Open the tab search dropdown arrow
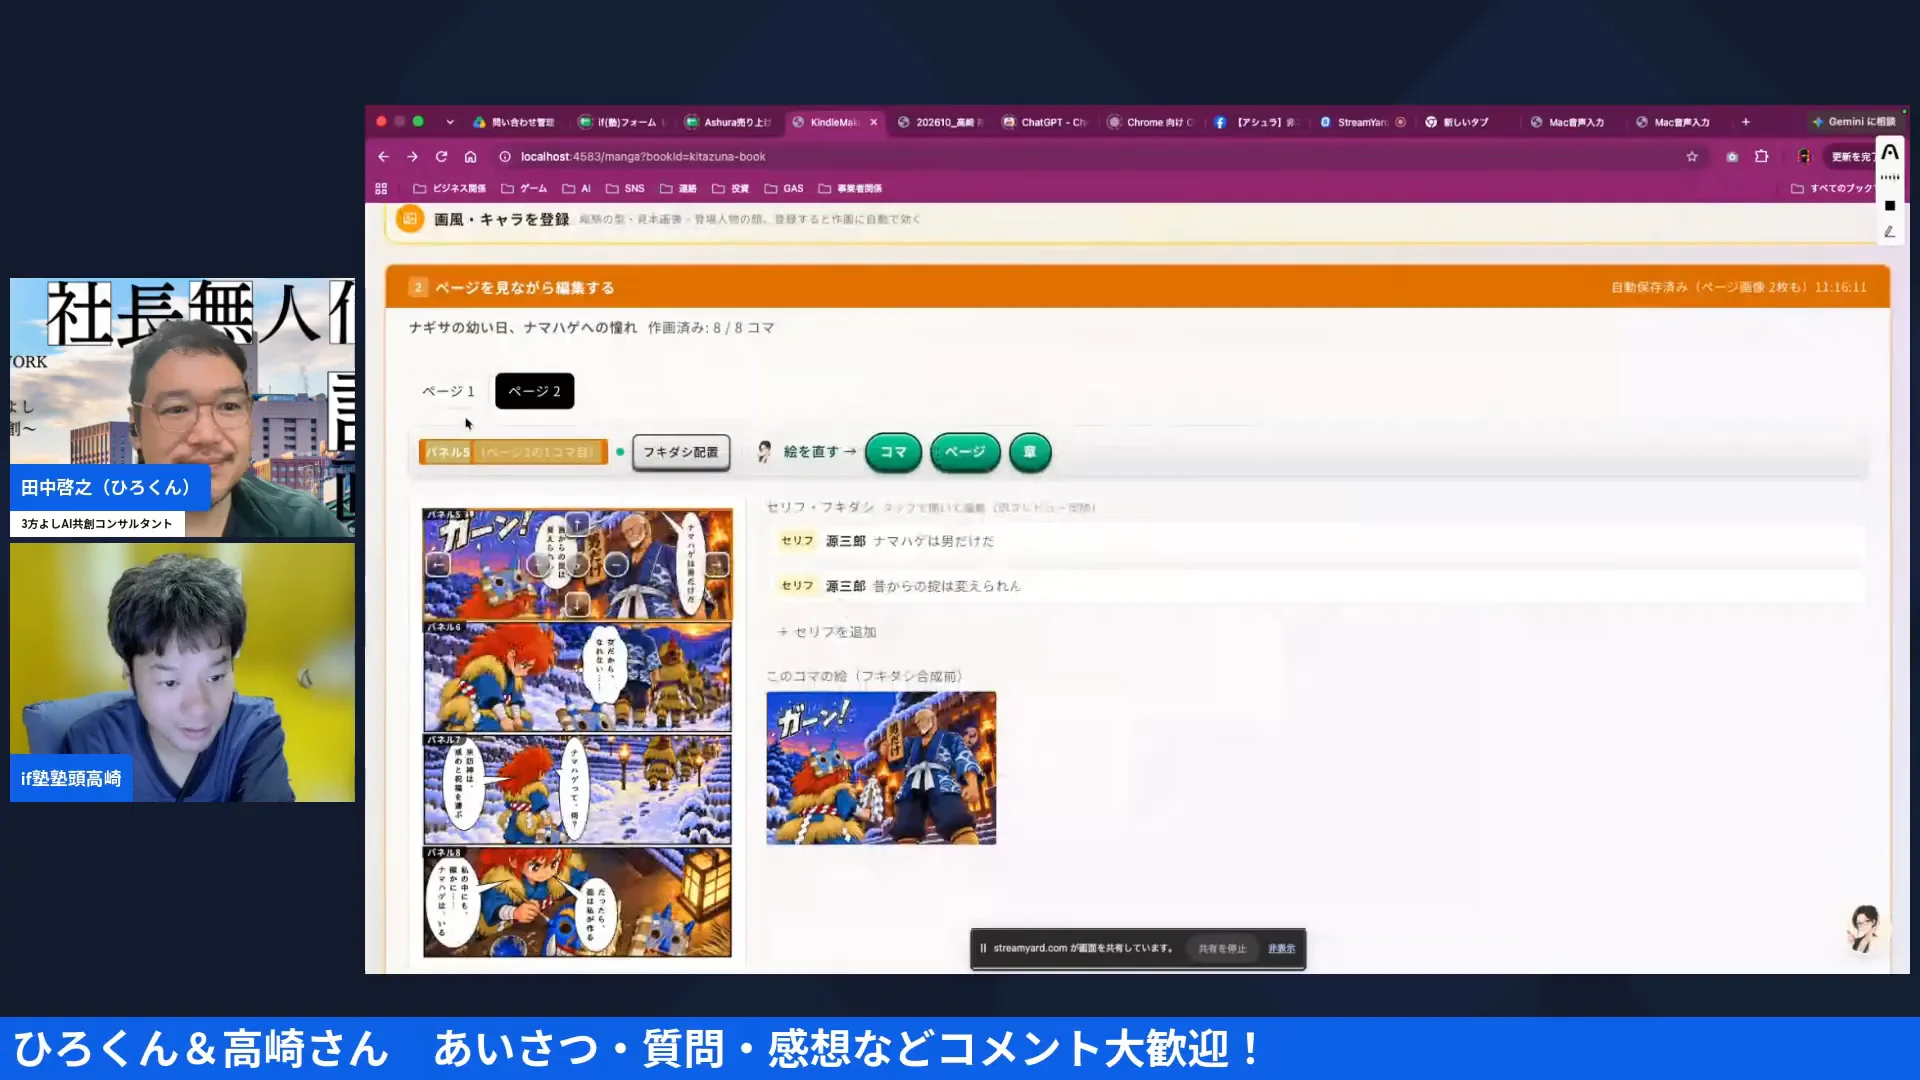 450,122
